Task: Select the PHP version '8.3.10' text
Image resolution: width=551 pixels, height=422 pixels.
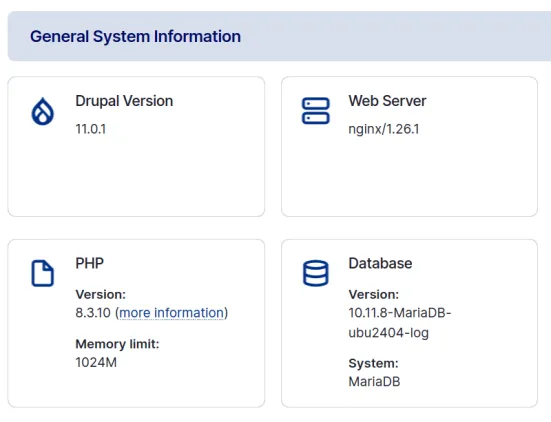Action: click(x=93, y=313)
